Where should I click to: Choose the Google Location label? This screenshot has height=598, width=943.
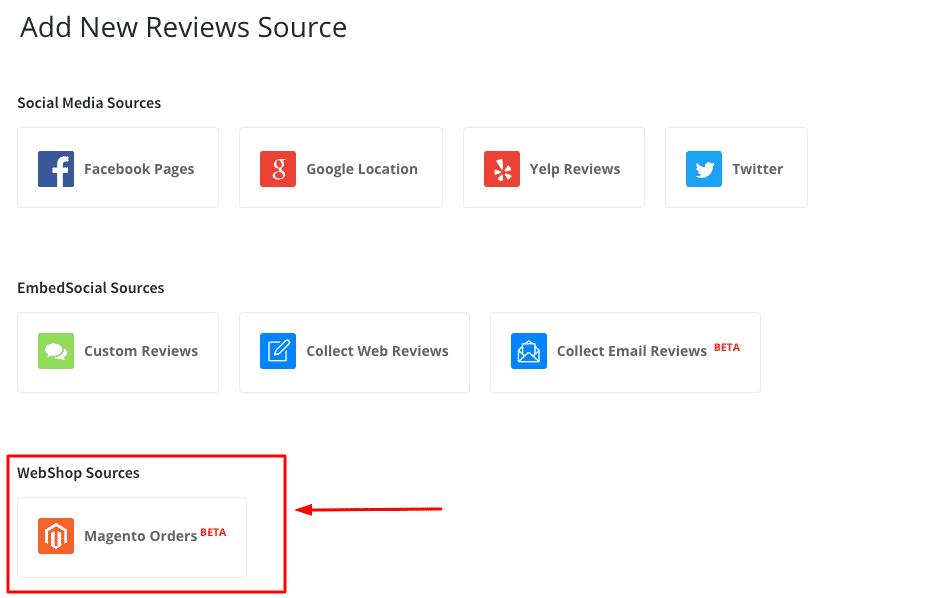362,170
